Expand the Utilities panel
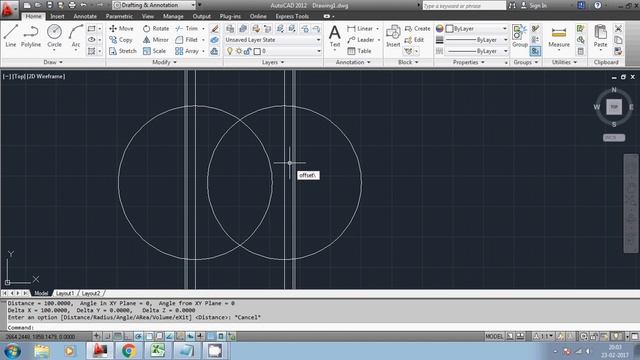 564,62
